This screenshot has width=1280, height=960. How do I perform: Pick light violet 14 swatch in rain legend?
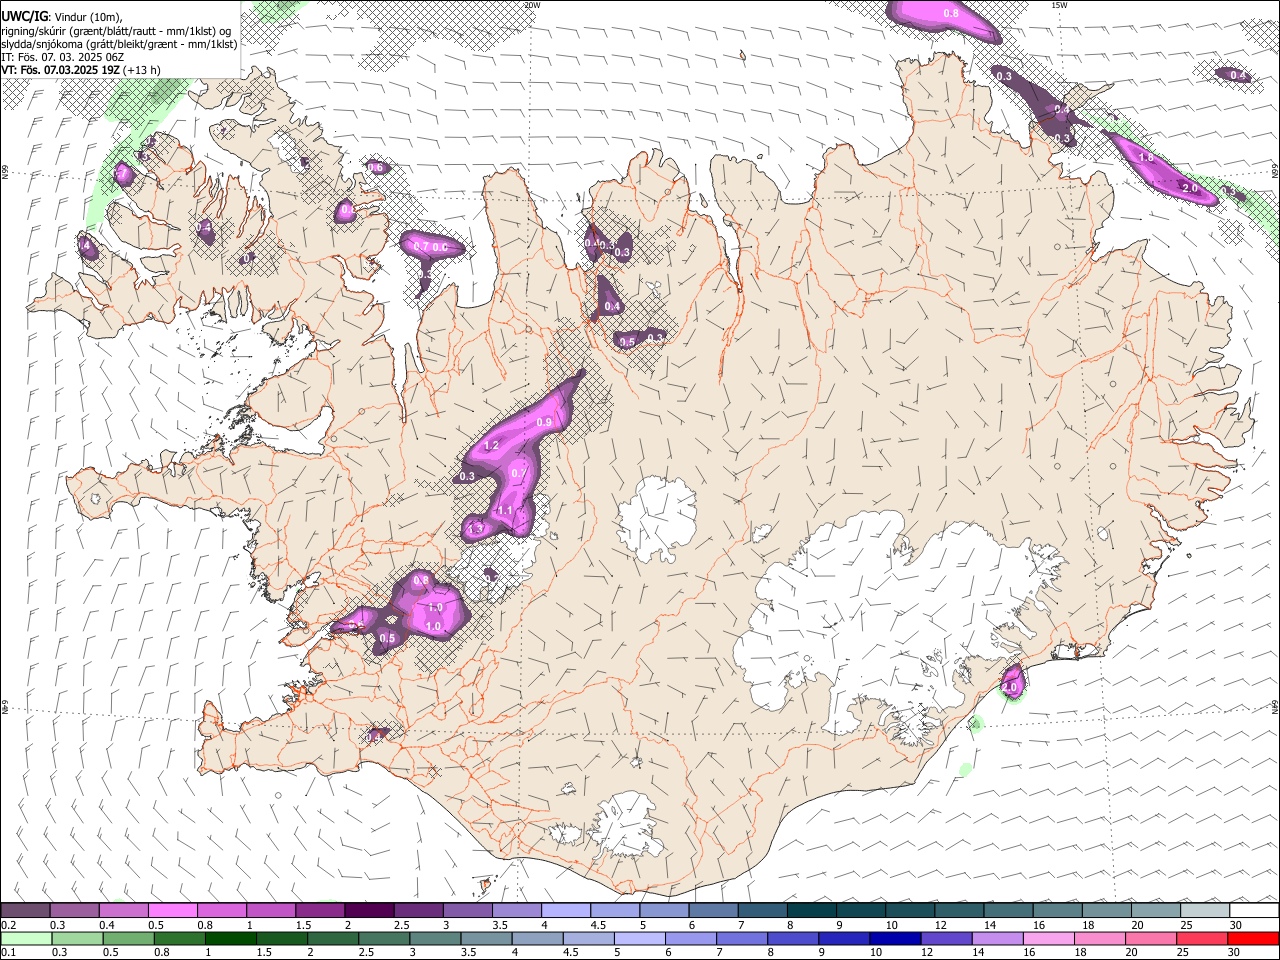point(996,938)
